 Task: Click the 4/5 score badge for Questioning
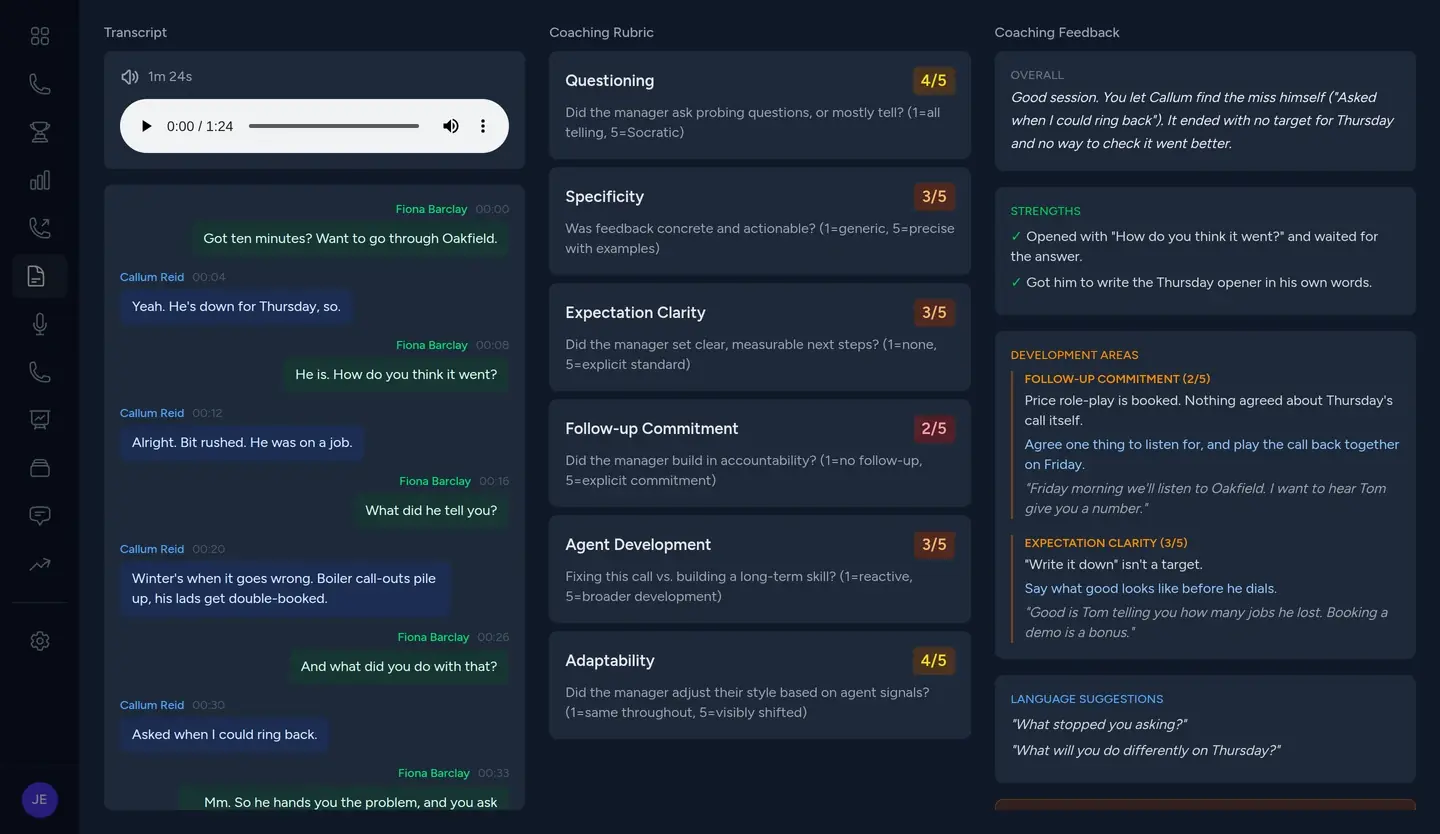tap(934, 81)
